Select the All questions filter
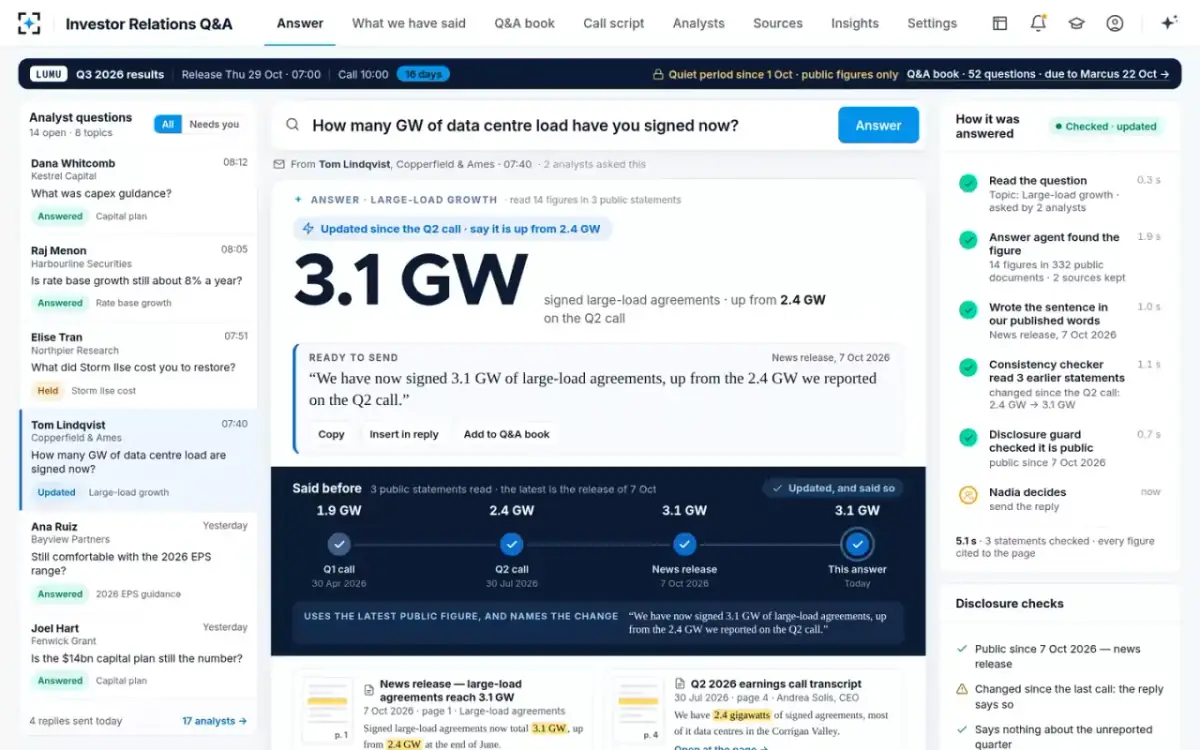The width and height of the screenshot is (1200, 750). [x=167, y=124]
